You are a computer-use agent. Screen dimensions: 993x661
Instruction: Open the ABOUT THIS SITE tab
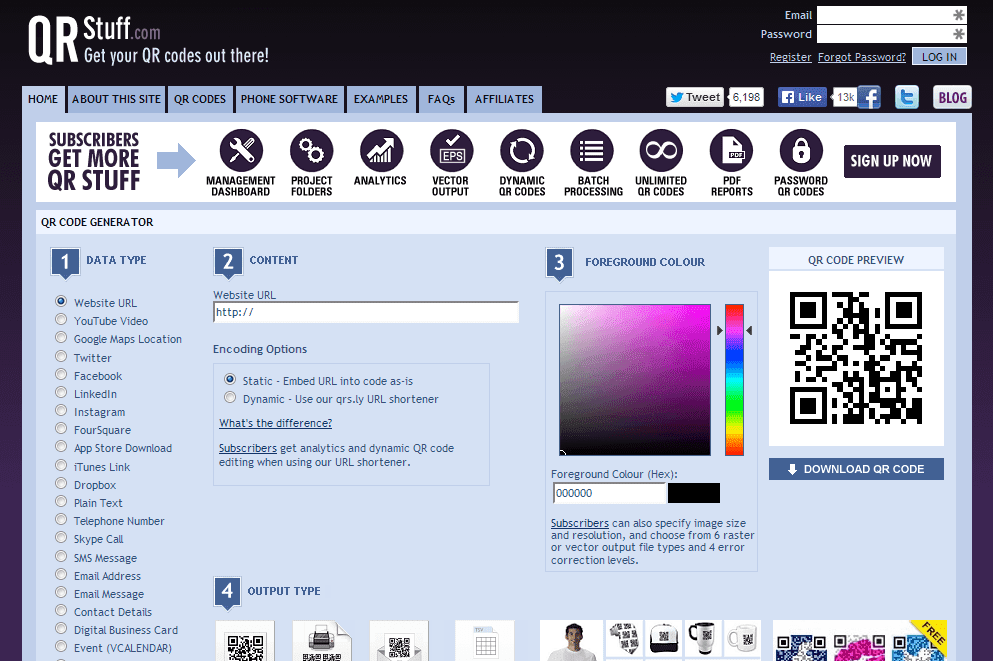tap(117, 99)
